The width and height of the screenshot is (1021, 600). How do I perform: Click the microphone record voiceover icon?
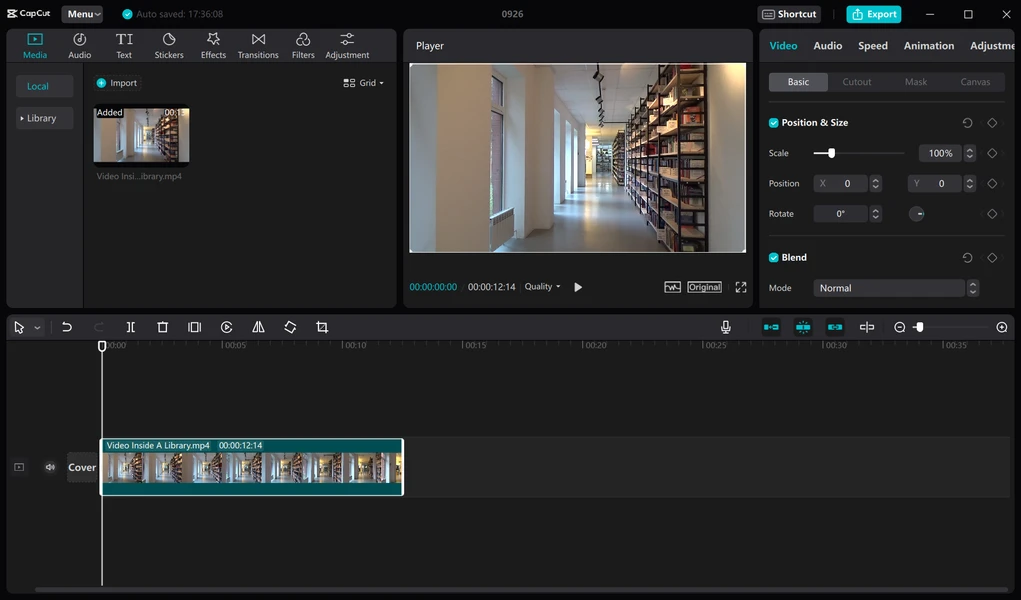(x=725, y=327)
